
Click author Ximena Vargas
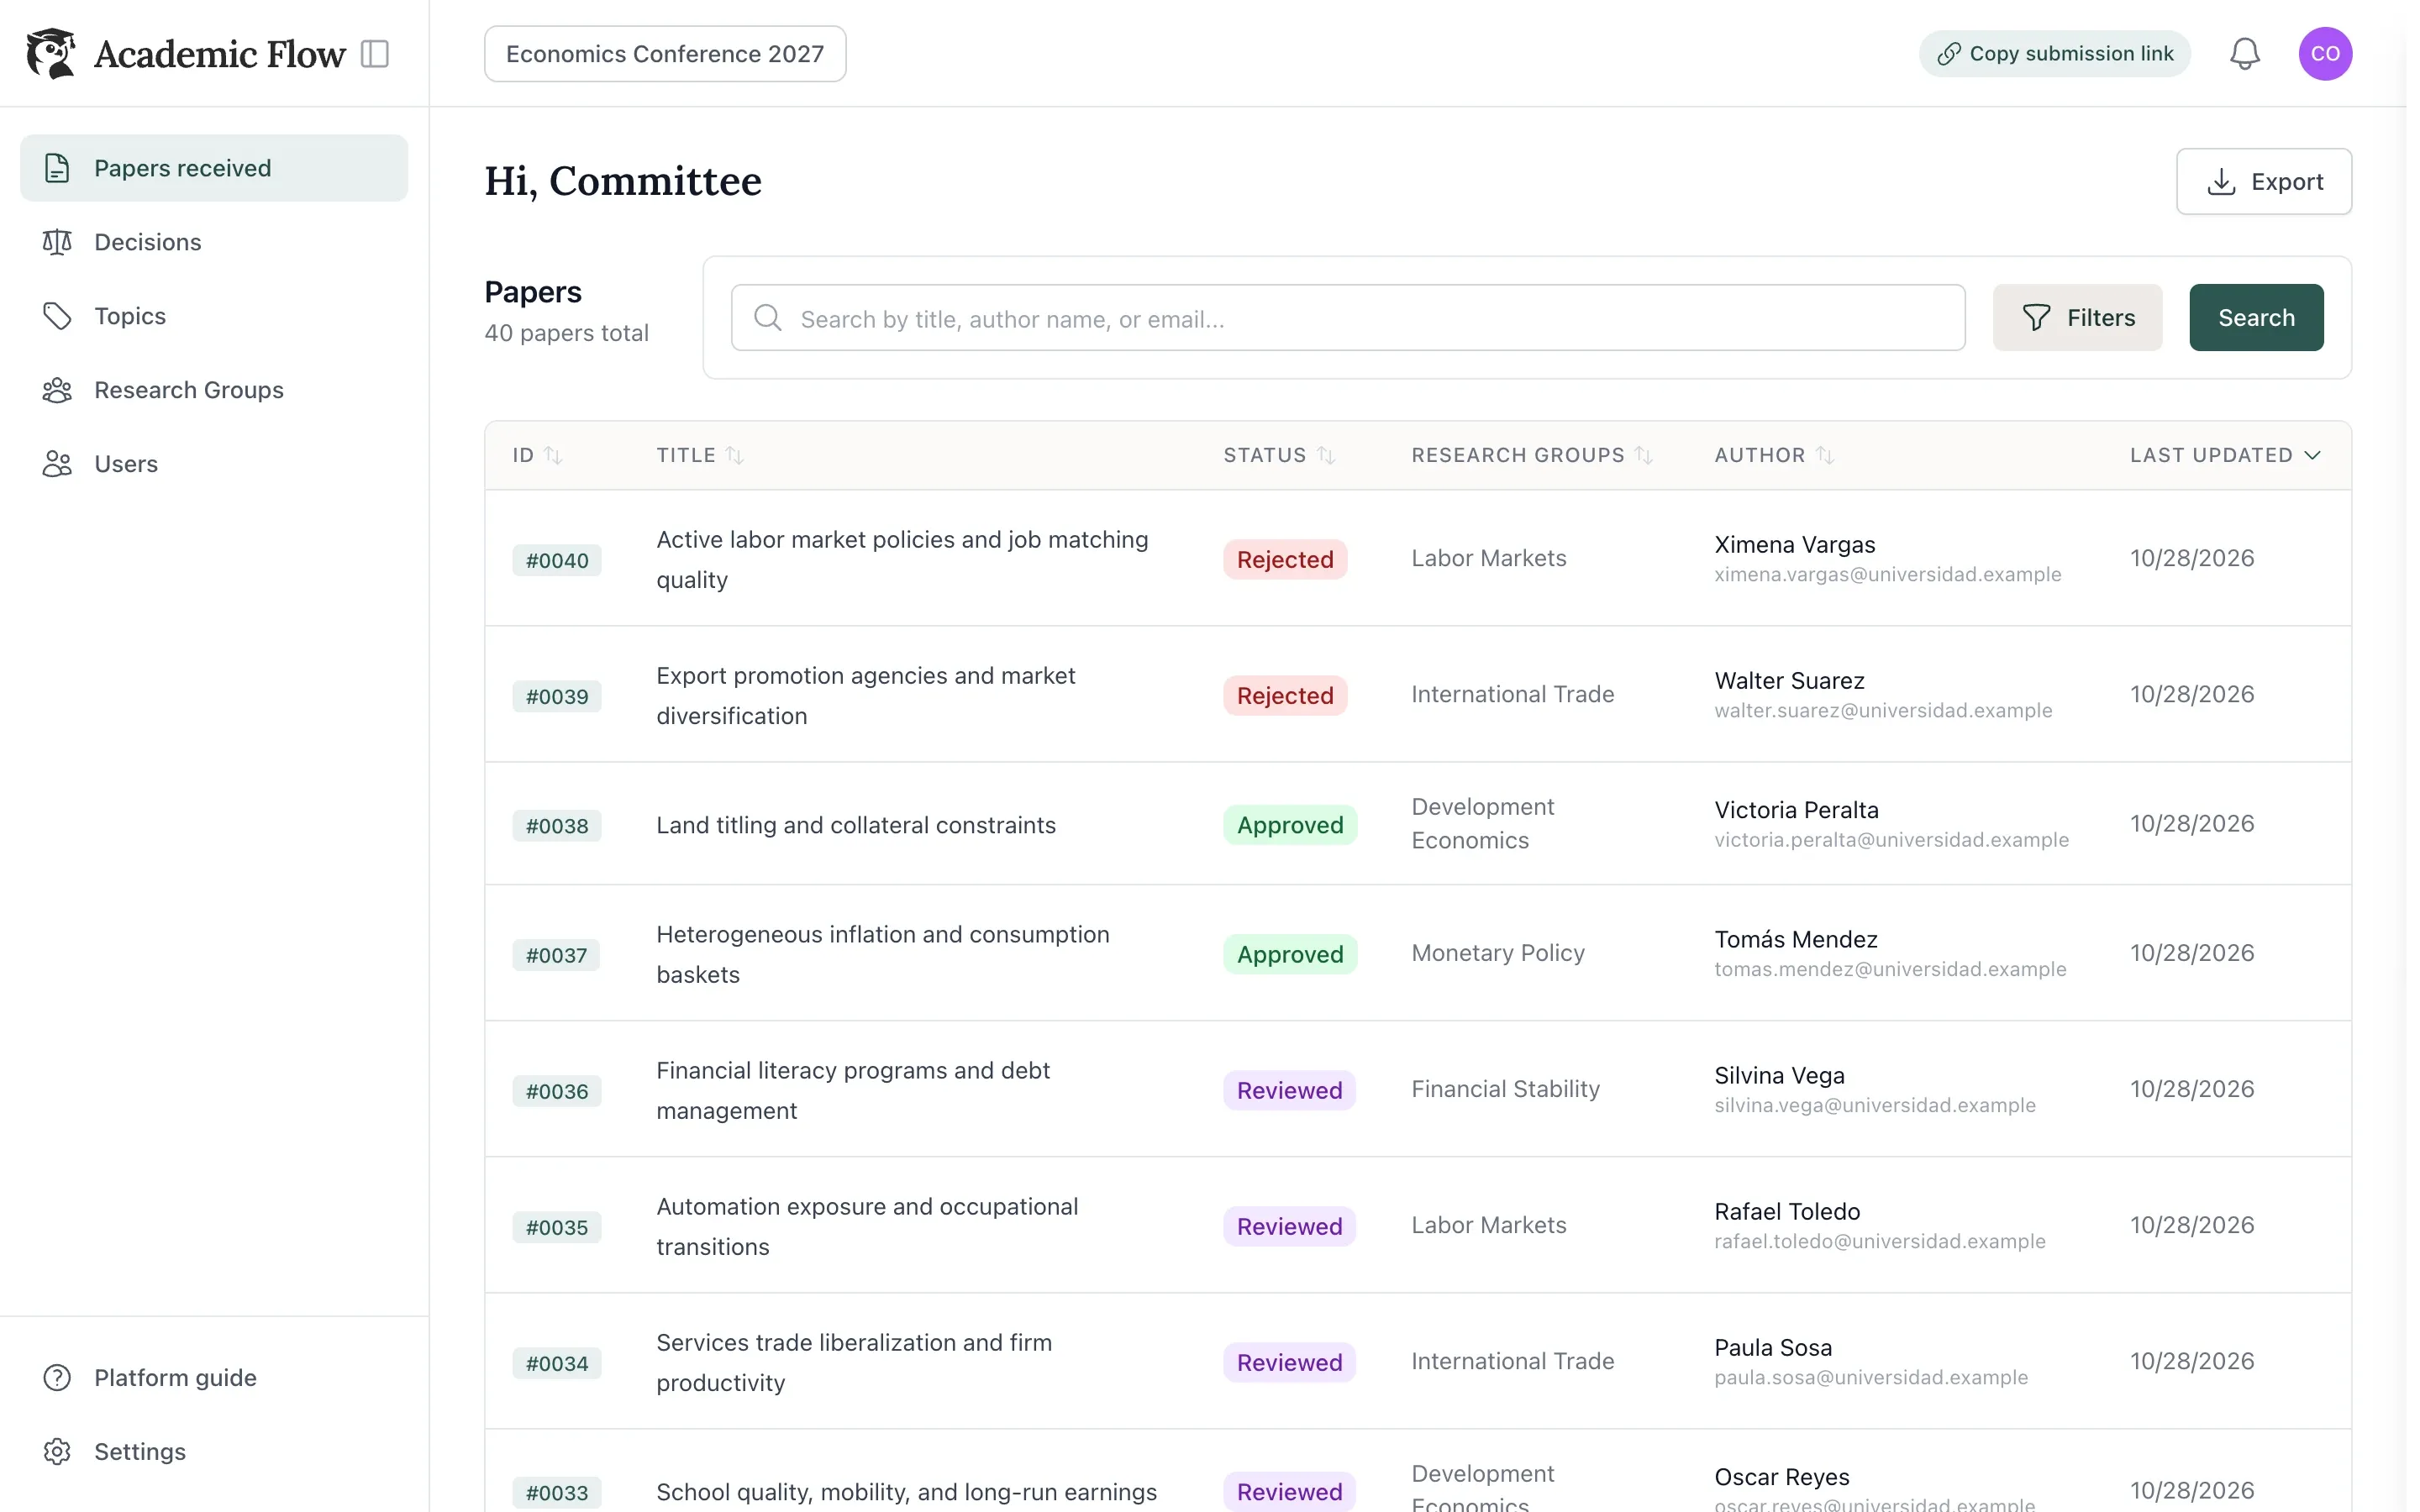click(x=1794, y=545)
